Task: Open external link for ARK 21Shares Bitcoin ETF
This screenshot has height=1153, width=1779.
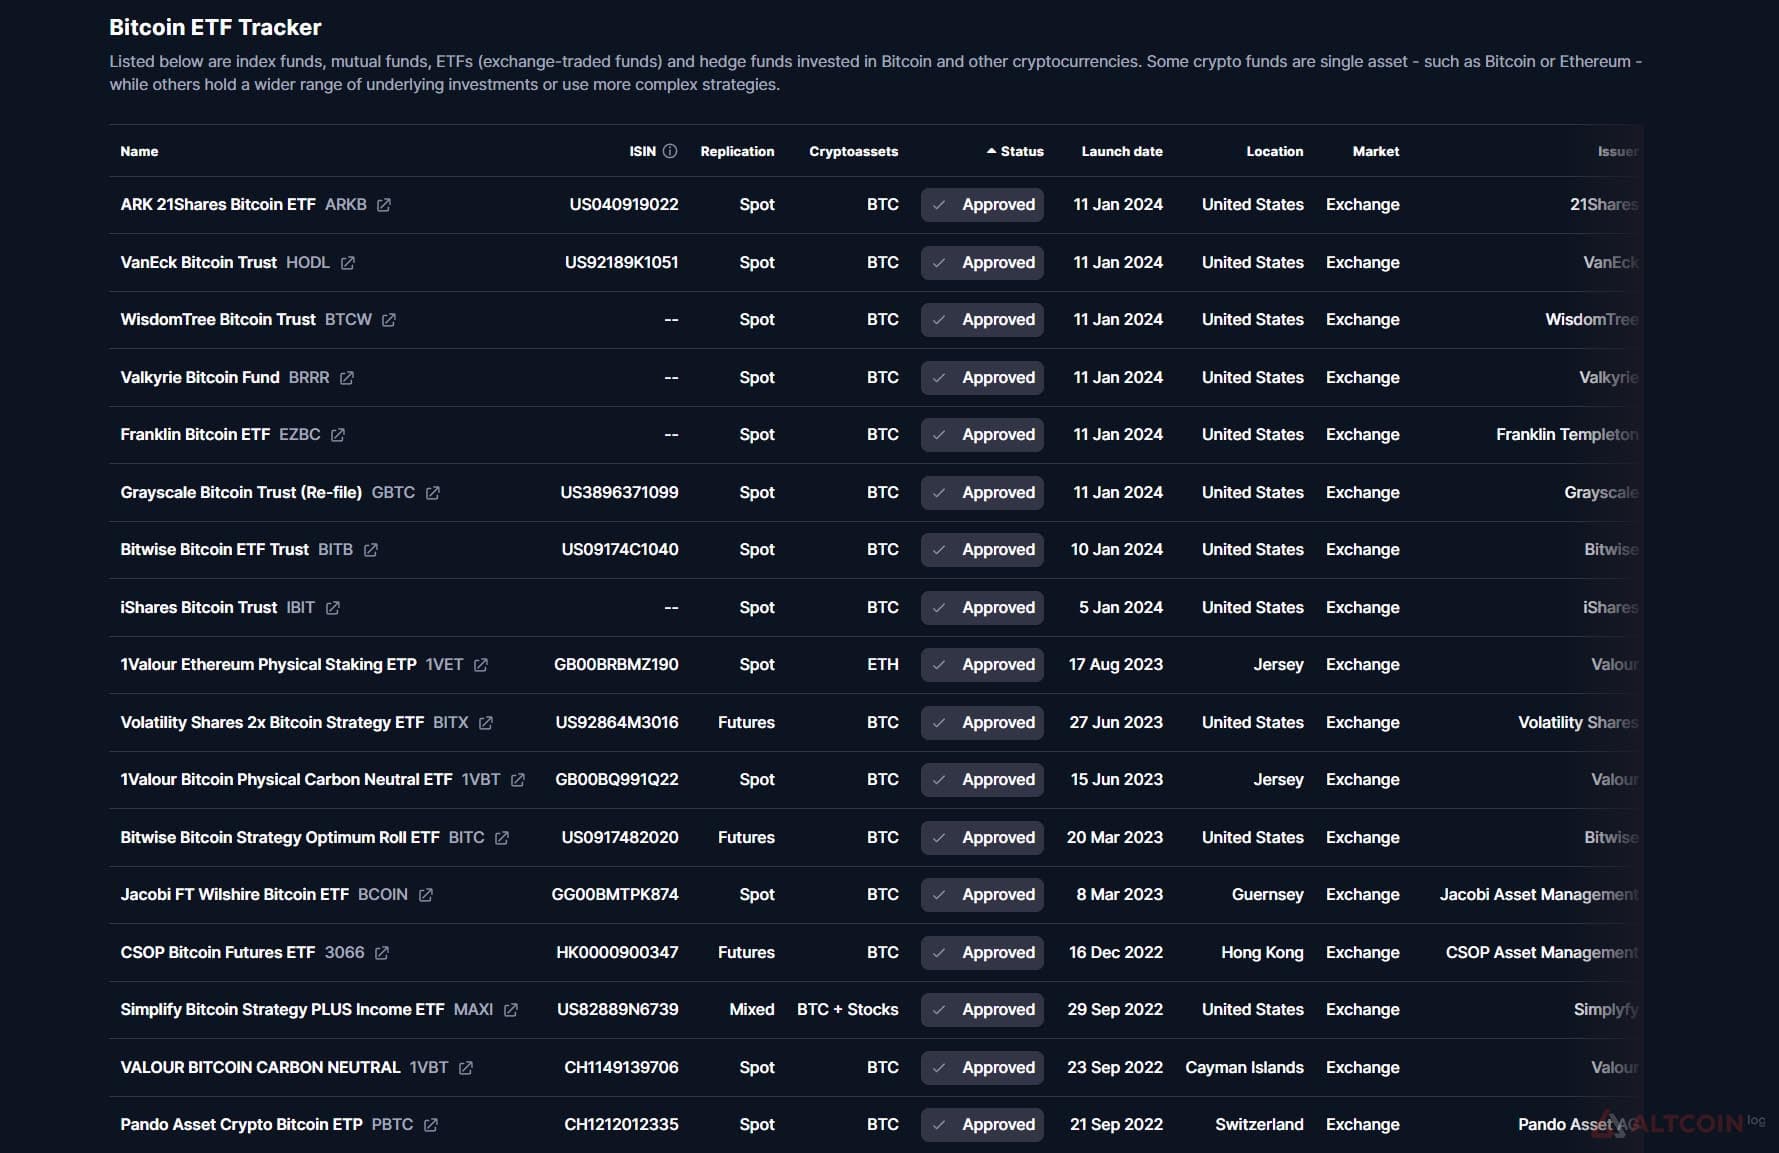Action: [x=384, y=205]
